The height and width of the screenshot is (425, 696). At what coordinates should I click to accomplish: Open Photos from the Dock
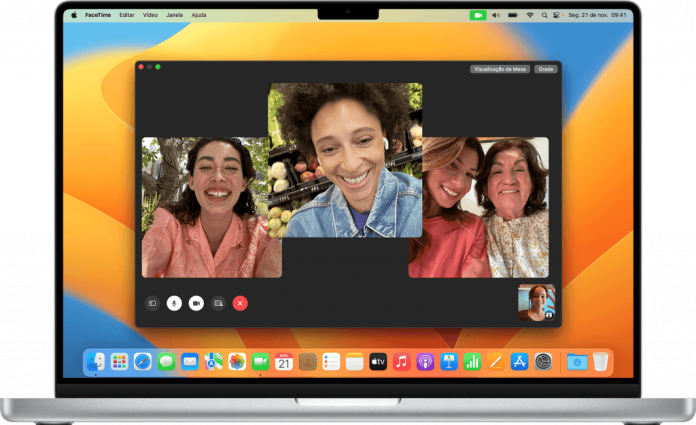[237, 362]
